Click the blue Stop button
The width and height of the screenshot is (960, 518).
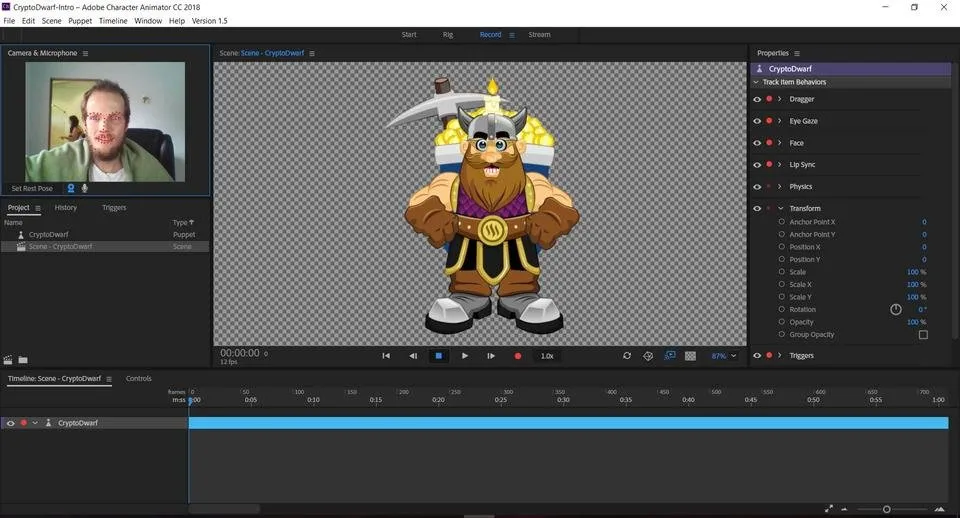click(438, 356)
